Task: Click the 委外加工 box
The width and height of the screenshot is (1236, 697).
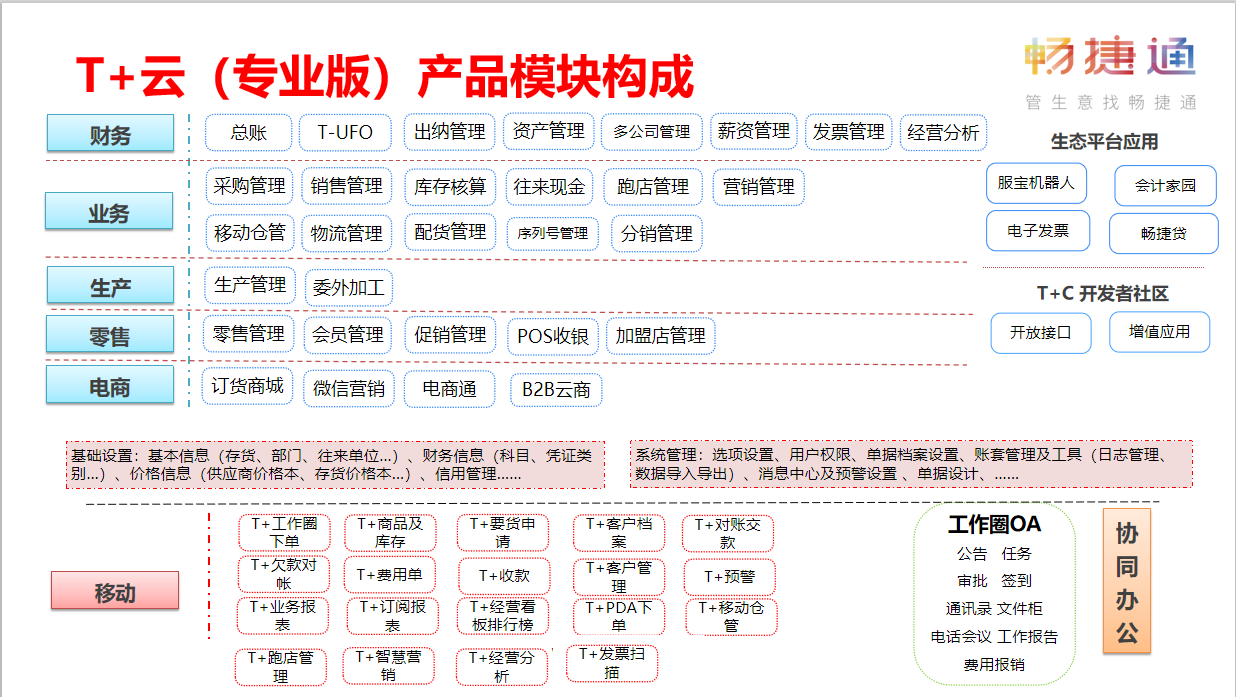Action: 348,288
